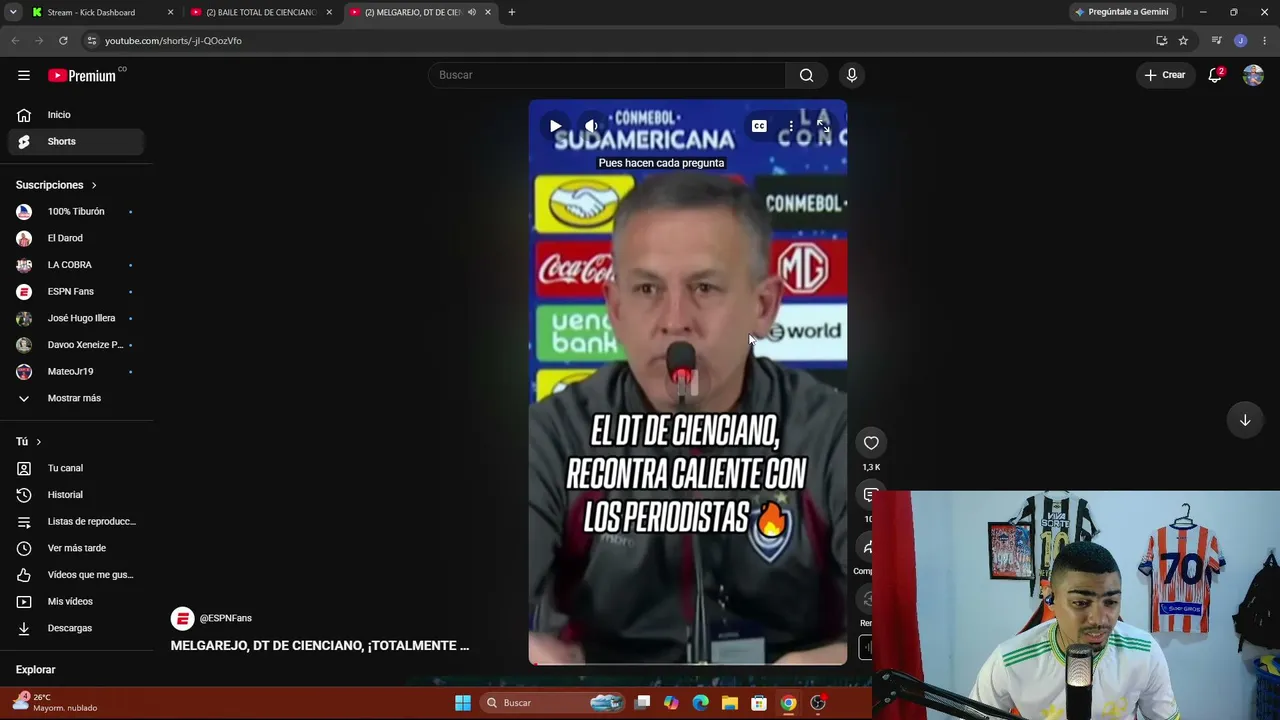1280x720 pixels.
Task: Open Historial watch history
Action: point(76,495)
